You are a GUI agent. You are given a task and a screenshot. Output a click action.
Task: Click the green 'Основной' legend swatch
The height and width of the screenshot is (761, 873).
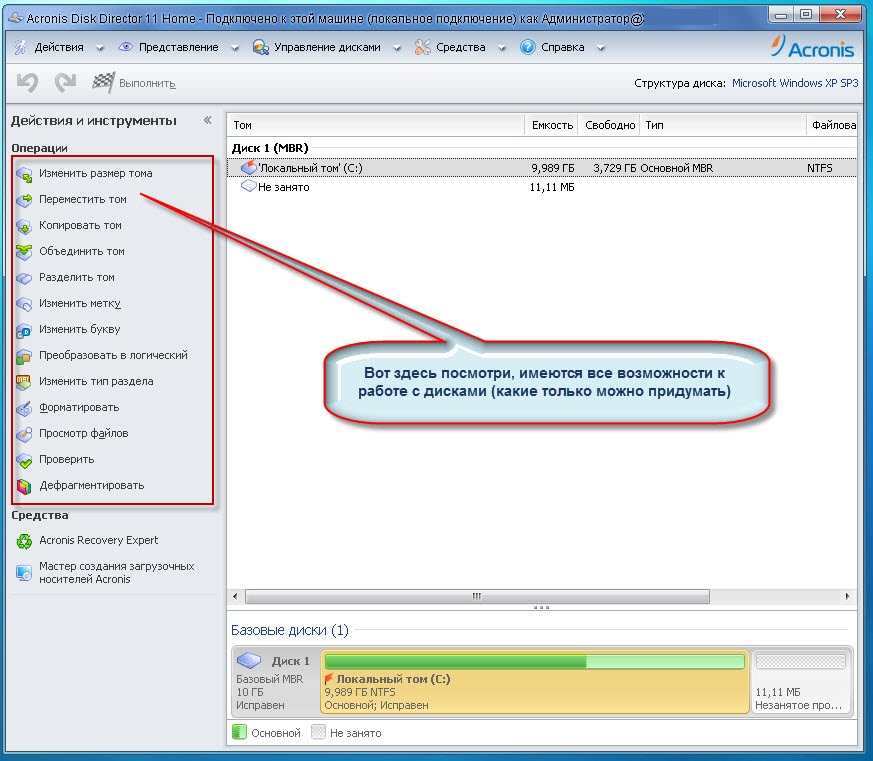pyautogui.click(x=239, y=731)
